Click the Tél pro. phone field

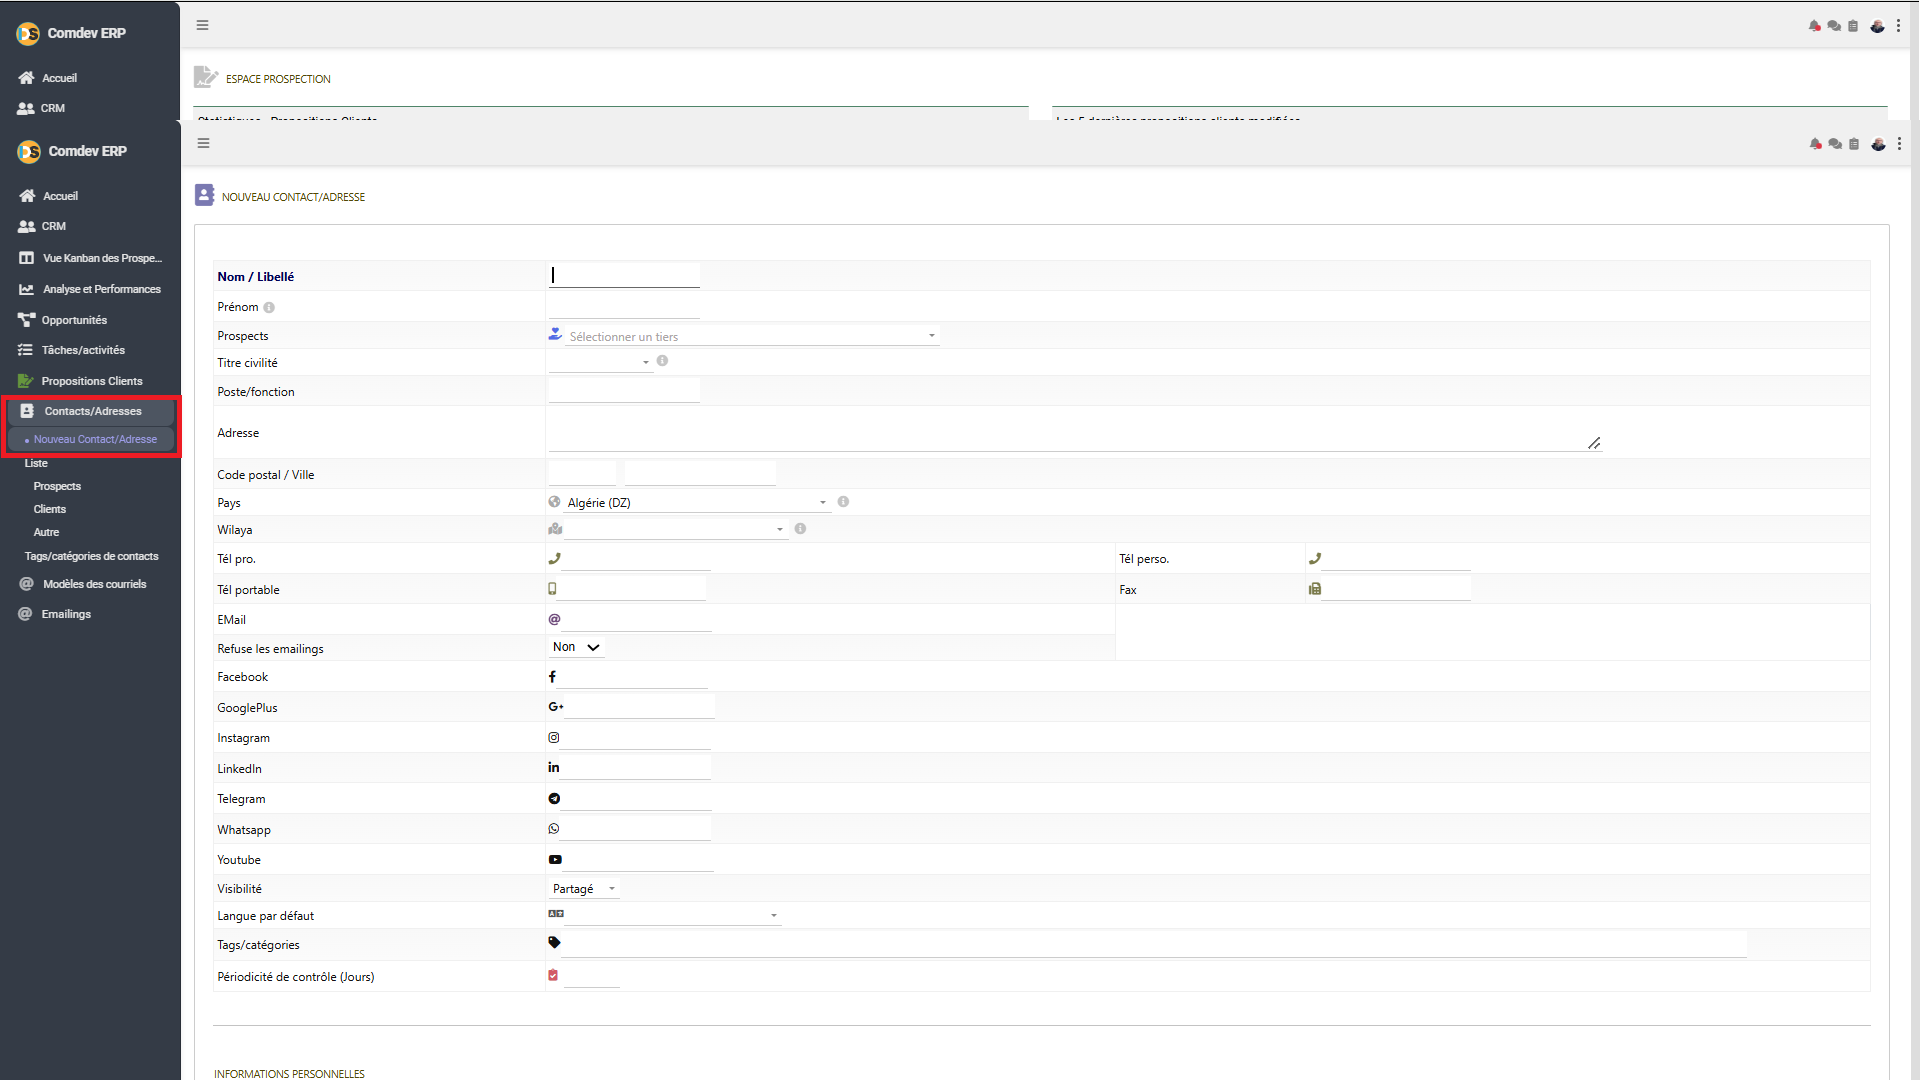(636, 559)
